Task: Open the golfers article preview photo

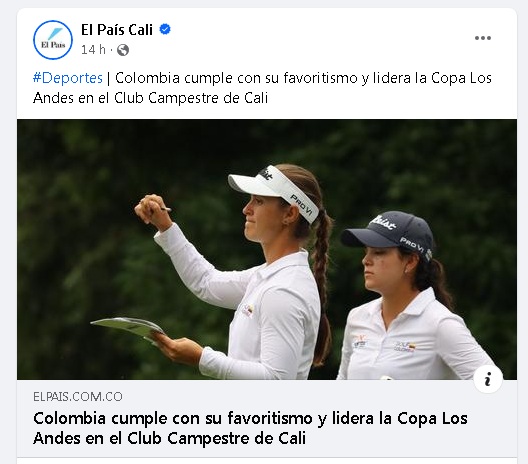Action: tap(267, 249)
